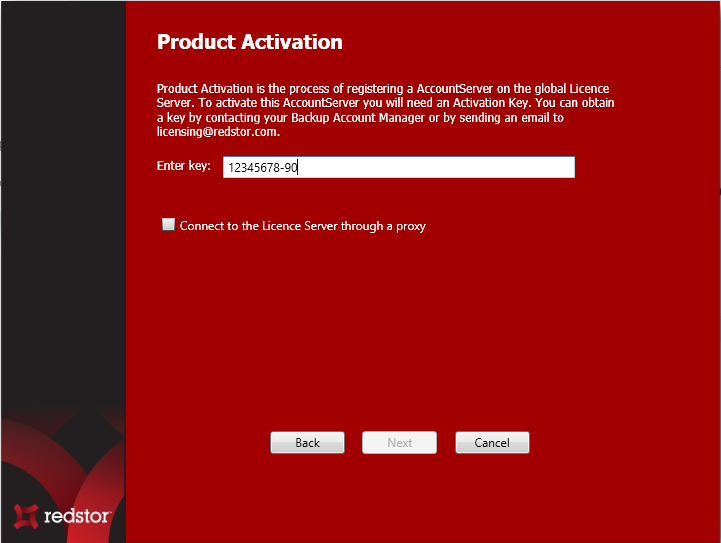Enable Connect to Licence Server through proxy

click(168, 224)
